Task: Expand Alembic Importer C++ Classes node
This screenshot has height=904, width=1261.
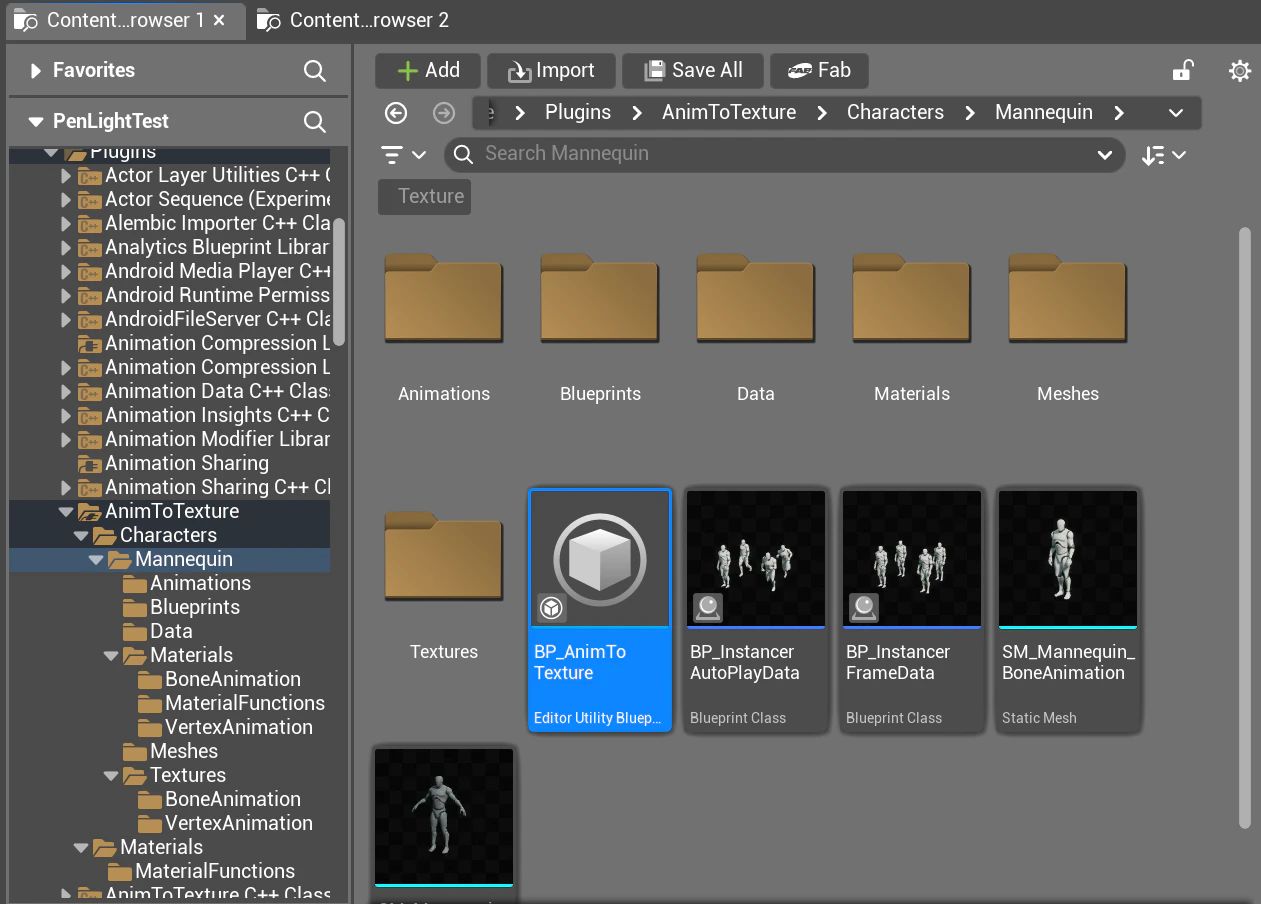Action: pos(66,223)
